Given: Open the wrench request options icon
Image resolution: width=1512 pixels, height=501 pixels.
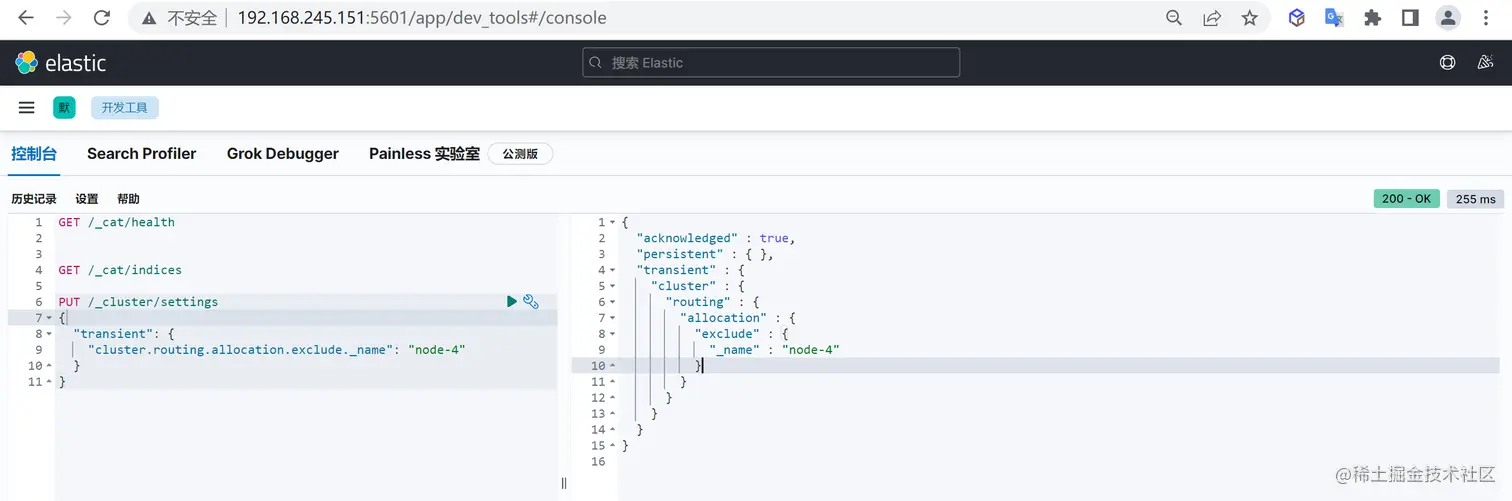Looking at the screenshot, I should 531,301.
